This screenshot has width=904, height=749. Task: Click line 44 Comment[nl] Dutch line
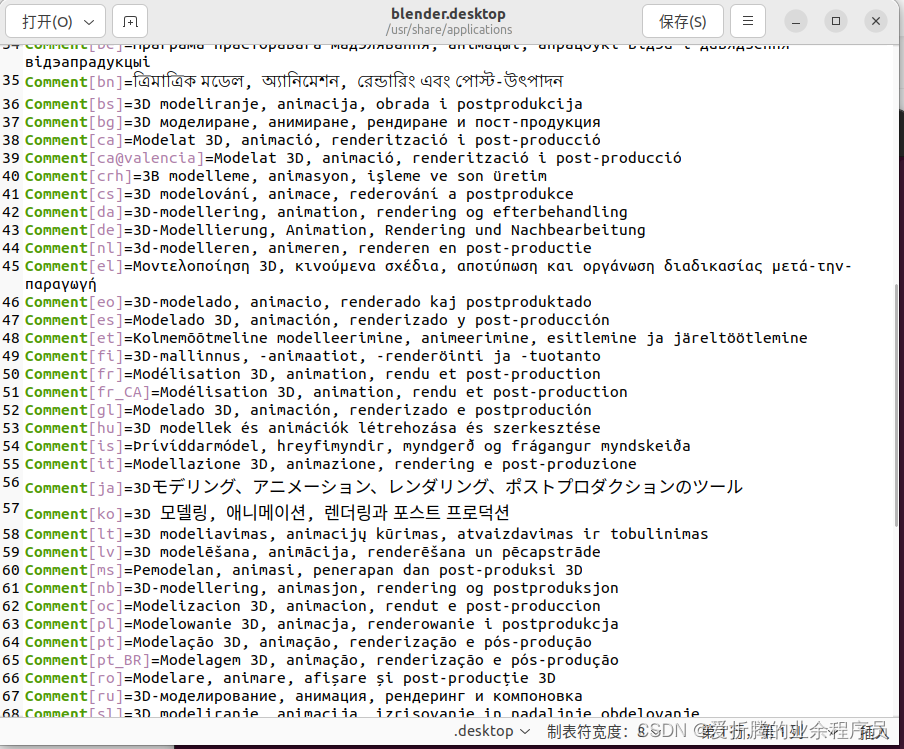coord(308,248)
